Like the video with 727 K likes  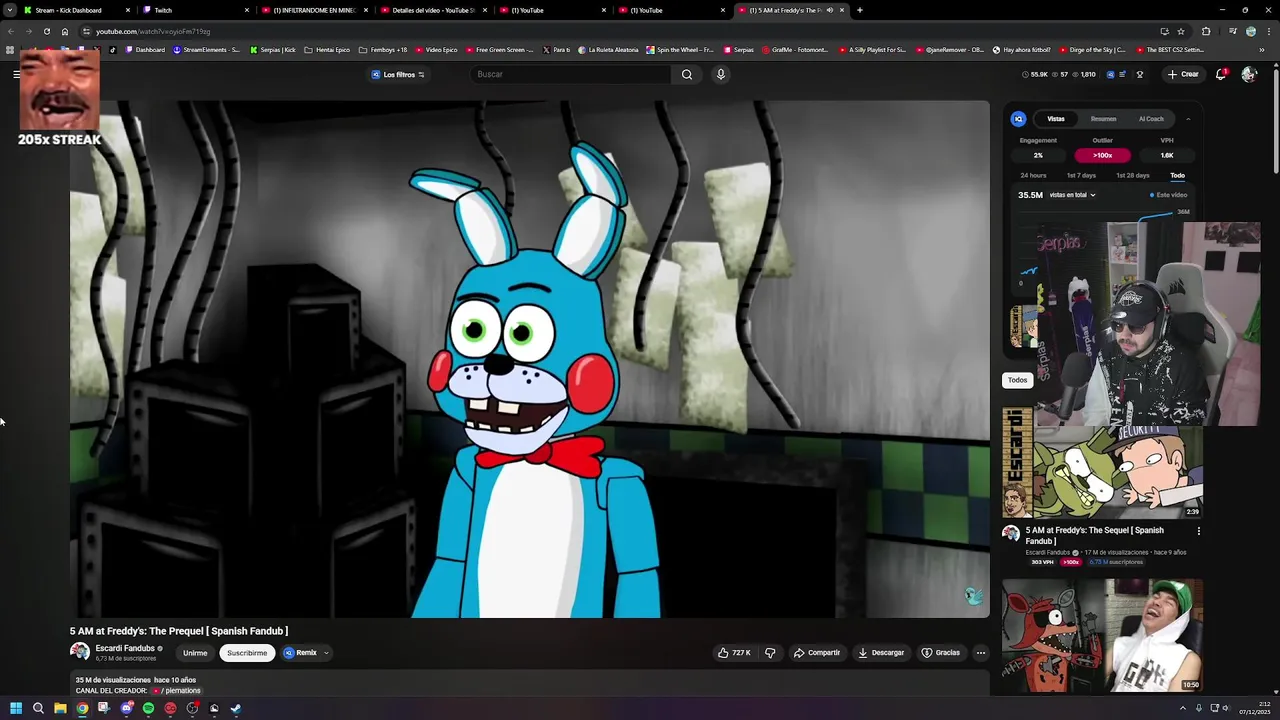[x=734, y=653]
